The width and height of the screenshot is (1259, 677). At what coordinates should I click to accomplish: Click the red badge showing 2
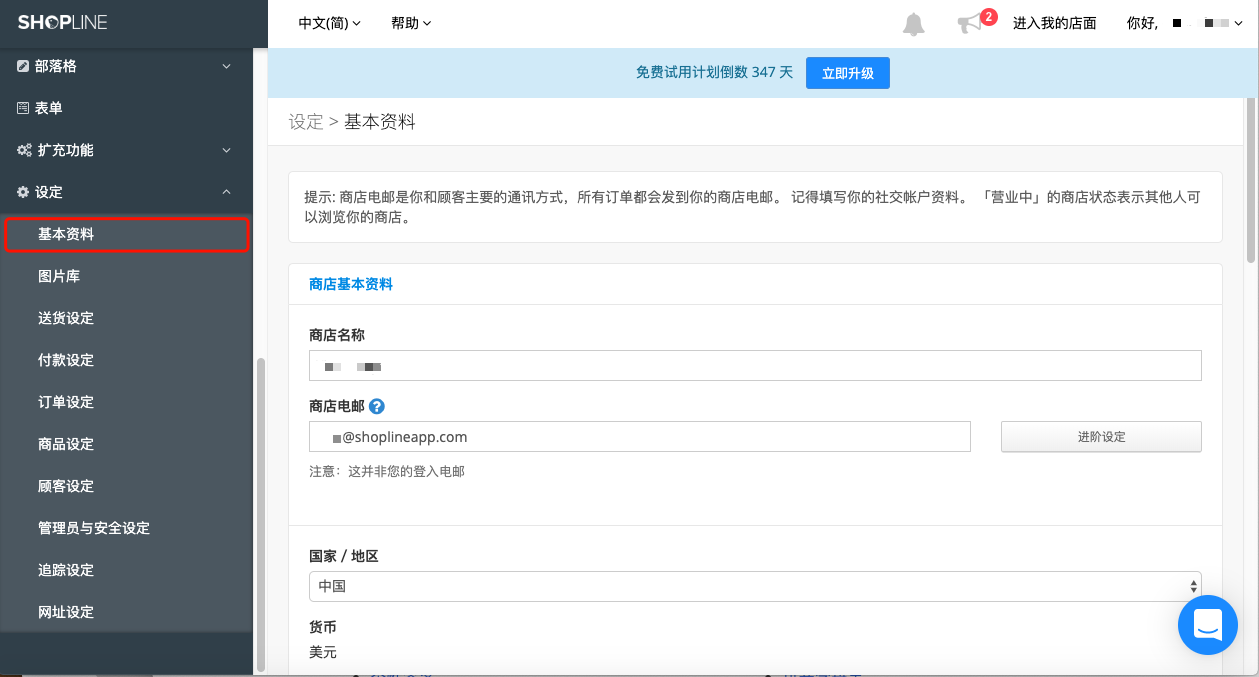coord(989,16)
